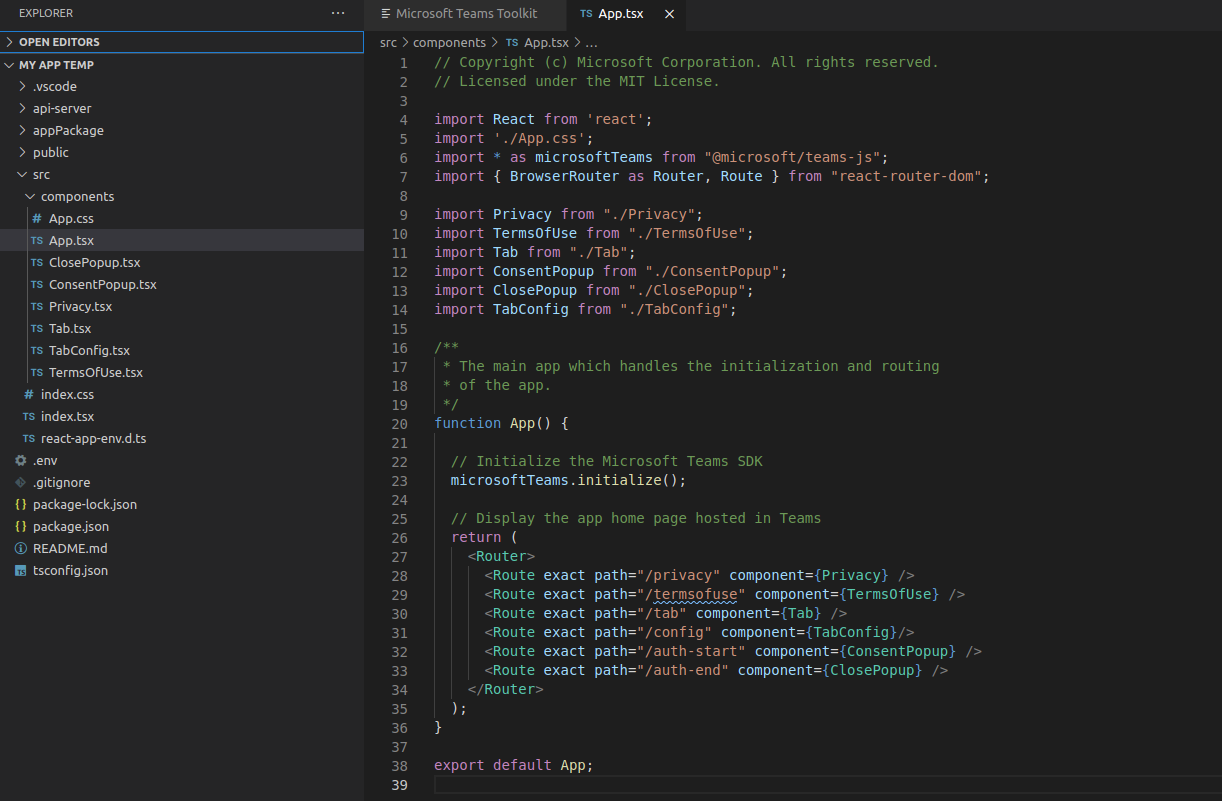Click the braces icon beside package-lock.json
1222x801 pixels.
(x=21, y=504)
